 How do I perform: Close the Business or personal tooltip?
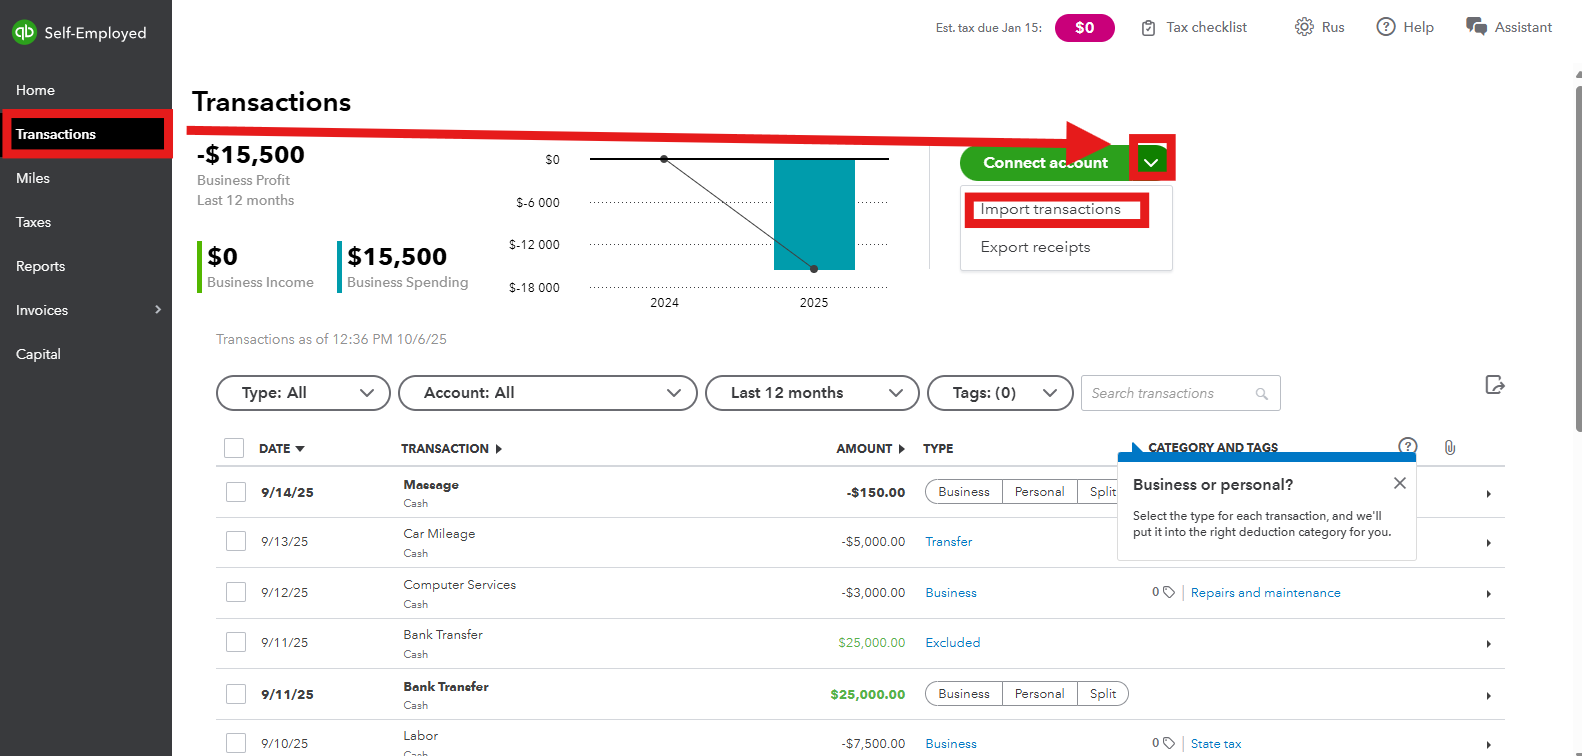pyautogui.click(x=1399, y=483)
